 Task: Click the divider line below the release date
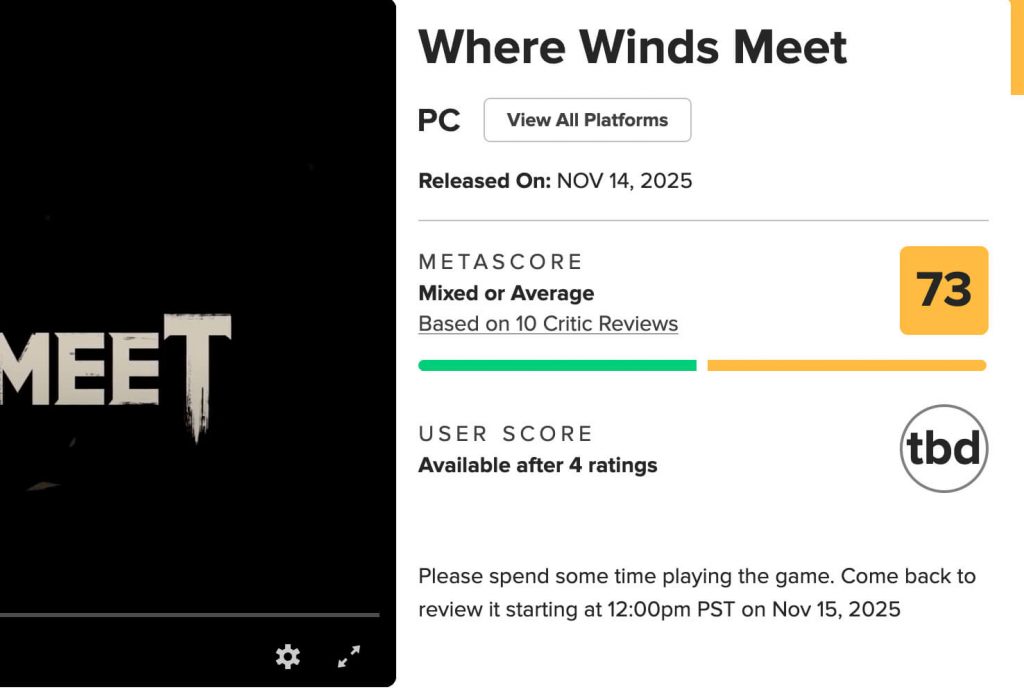click(x=703, y=220)
